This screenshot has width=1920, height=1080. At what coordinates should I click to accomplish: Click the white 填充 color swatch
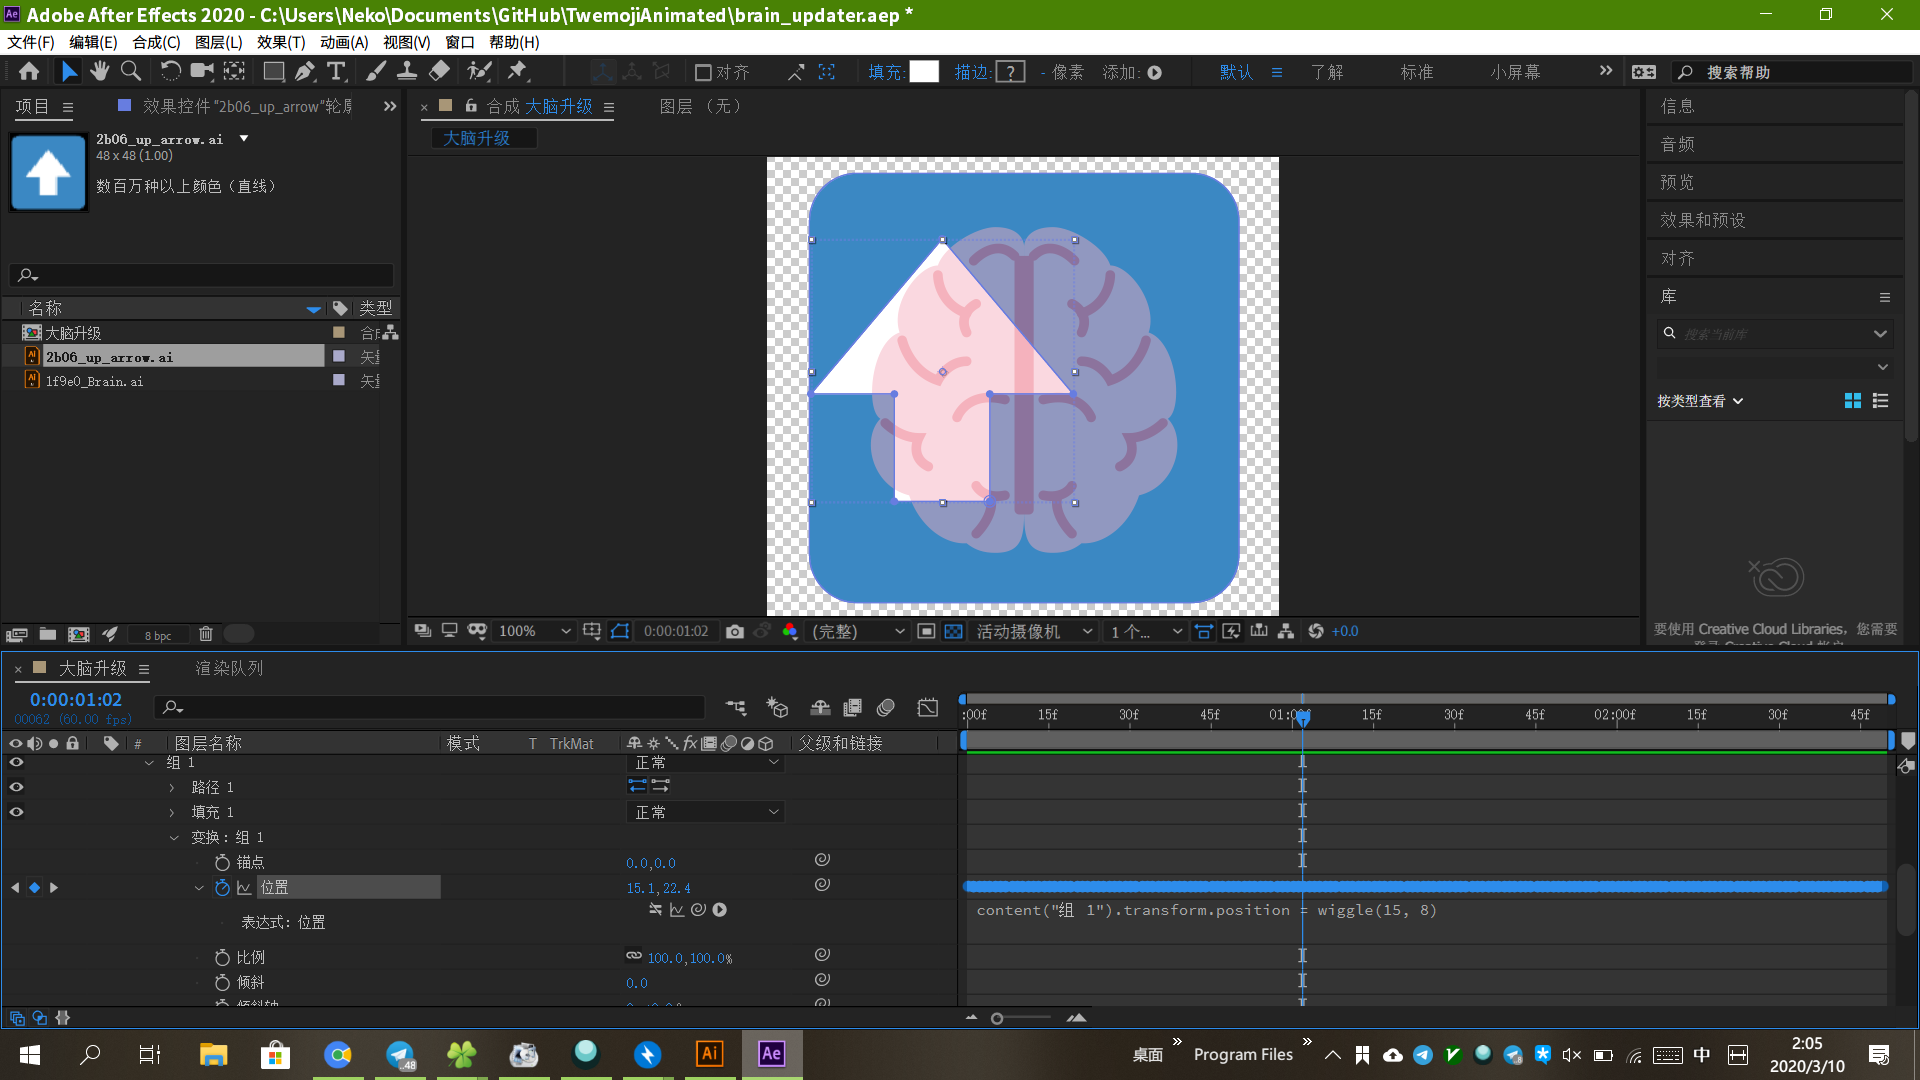click(x=924, y=72)
